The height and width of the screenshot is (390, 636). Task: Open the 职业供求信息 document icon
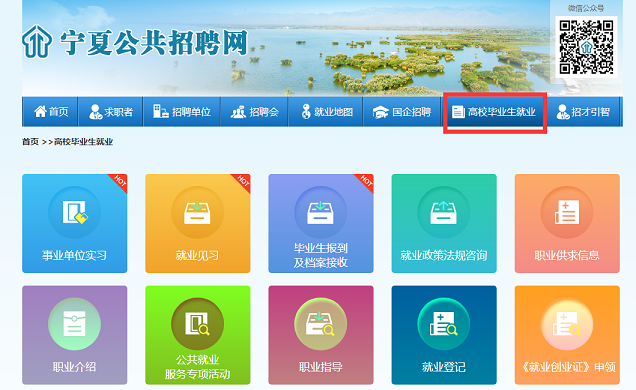pos(567,212)
